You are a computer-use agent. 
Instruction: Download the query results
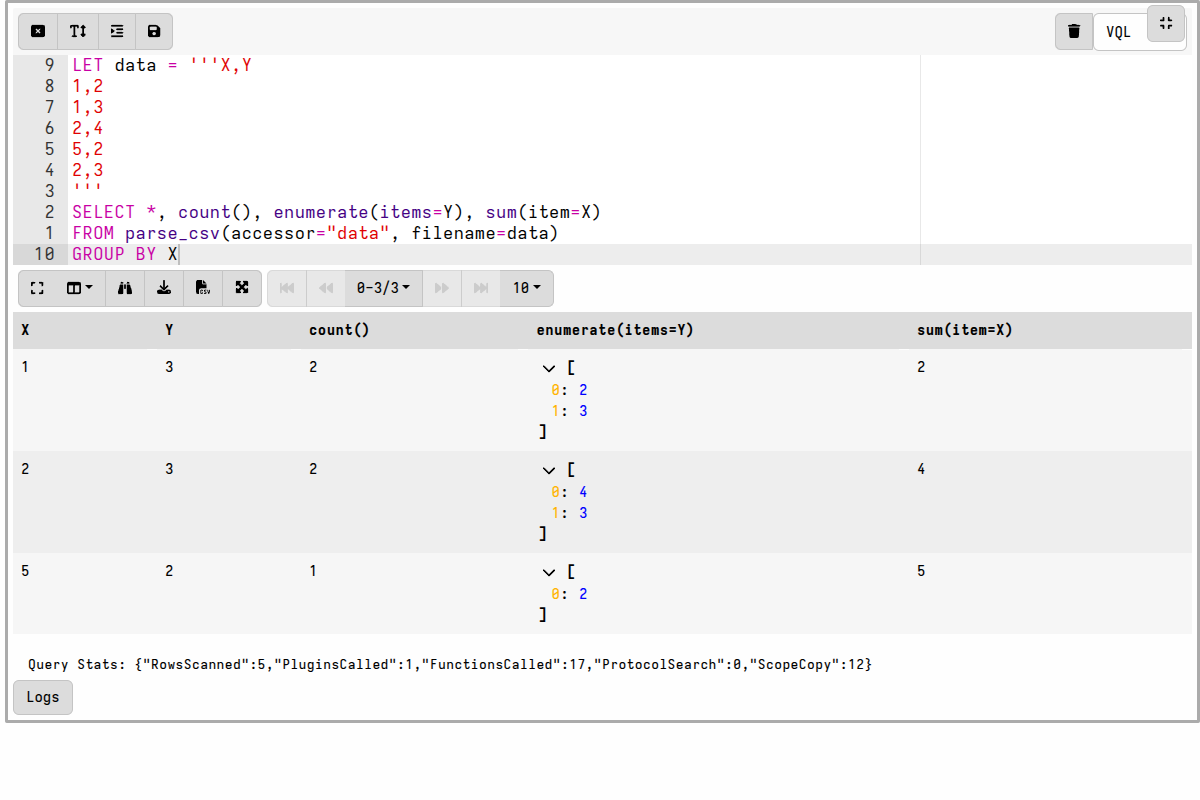[164, 288]
